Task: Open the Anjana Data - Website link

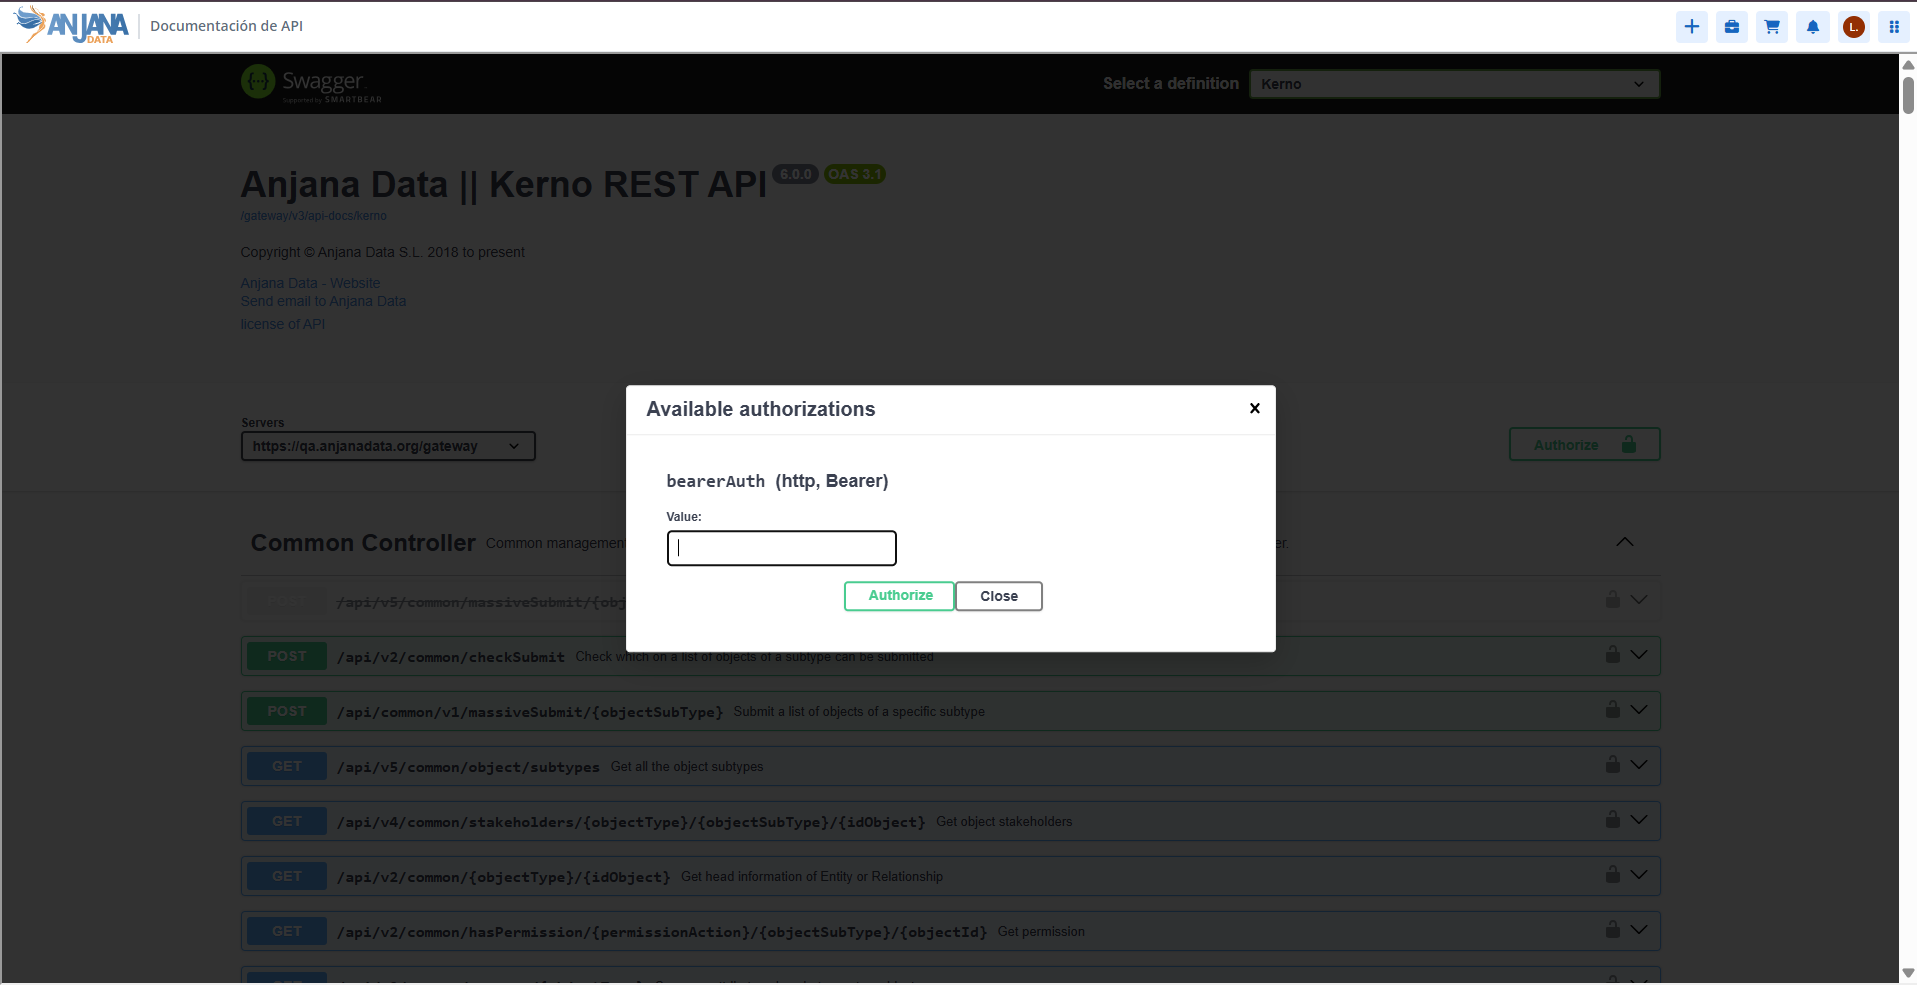Action: [x=310, y=283]
